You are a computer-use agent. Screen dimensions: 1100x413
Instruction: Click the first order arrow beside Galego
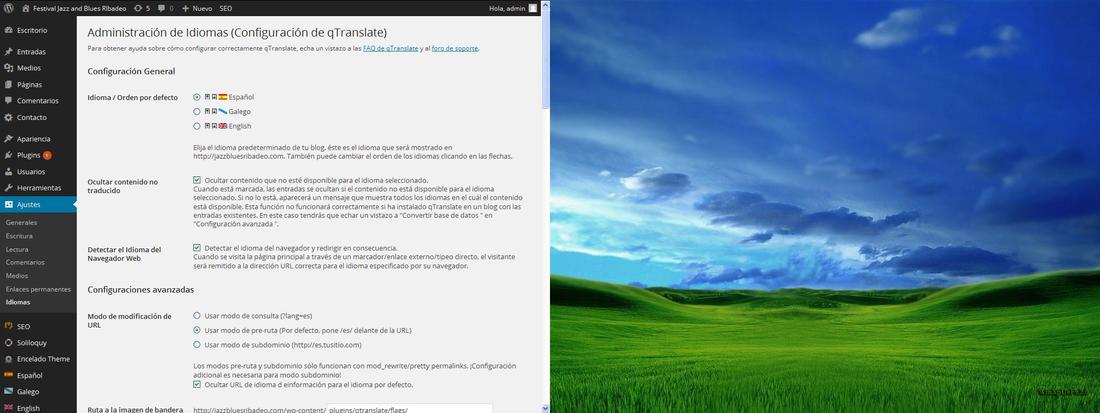click(207, 111)
